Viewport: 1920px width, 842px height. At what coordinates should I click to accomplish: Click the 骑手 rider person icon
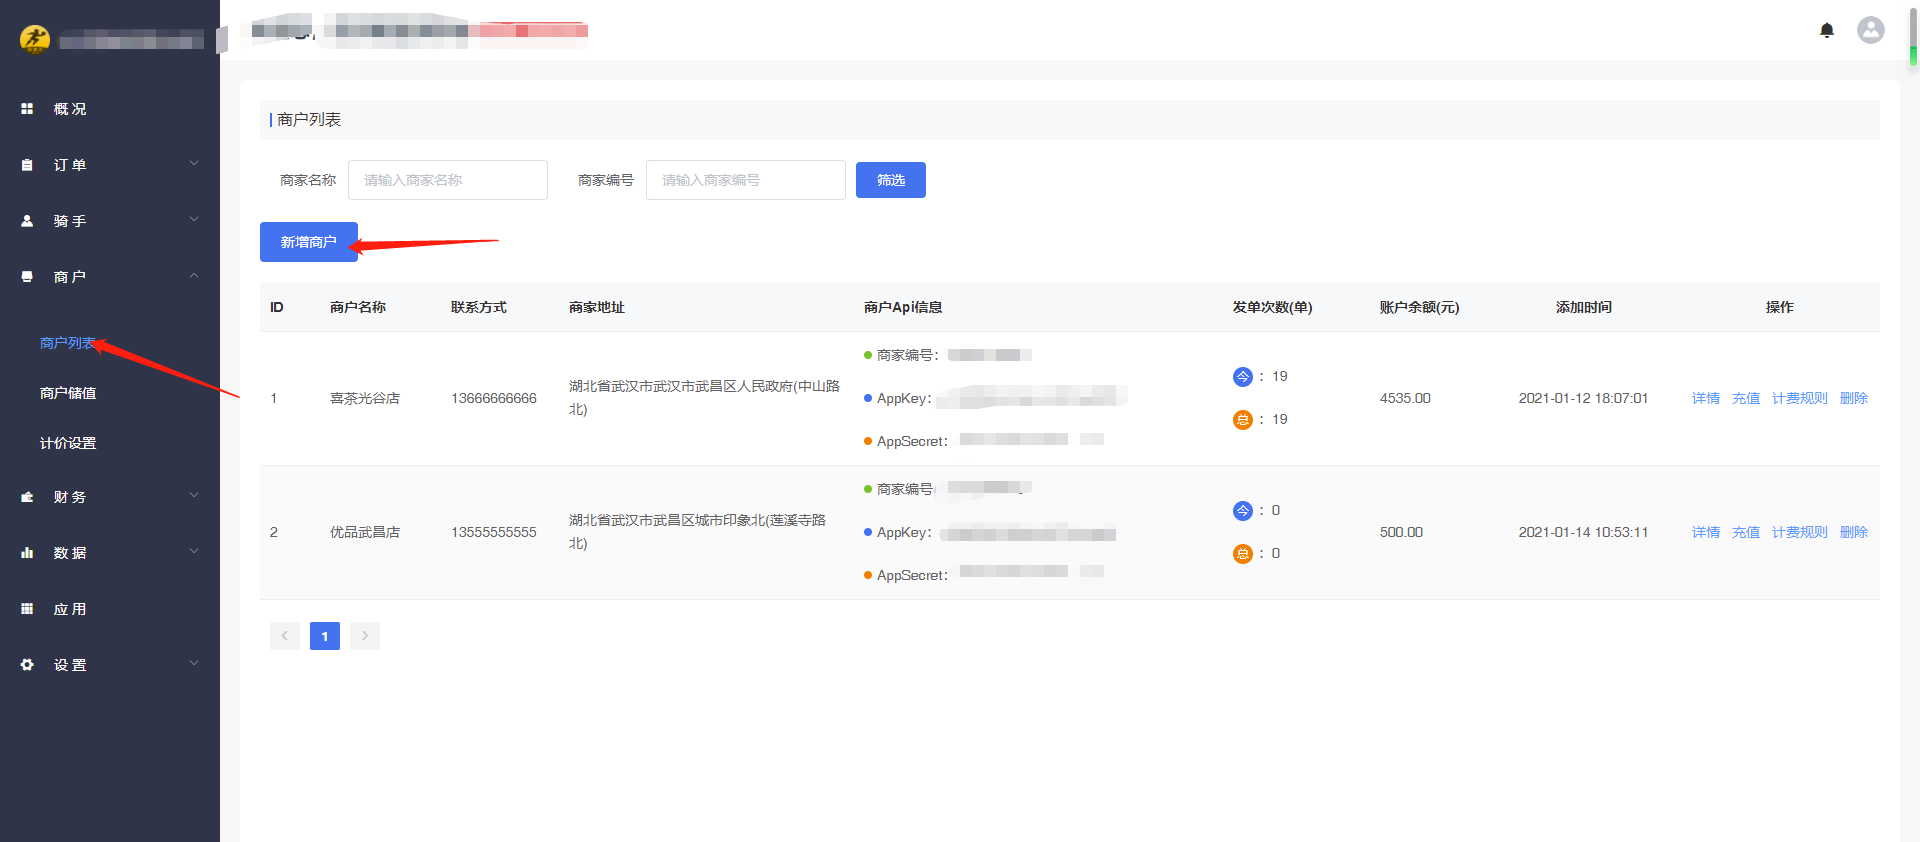tap(27, 221)
